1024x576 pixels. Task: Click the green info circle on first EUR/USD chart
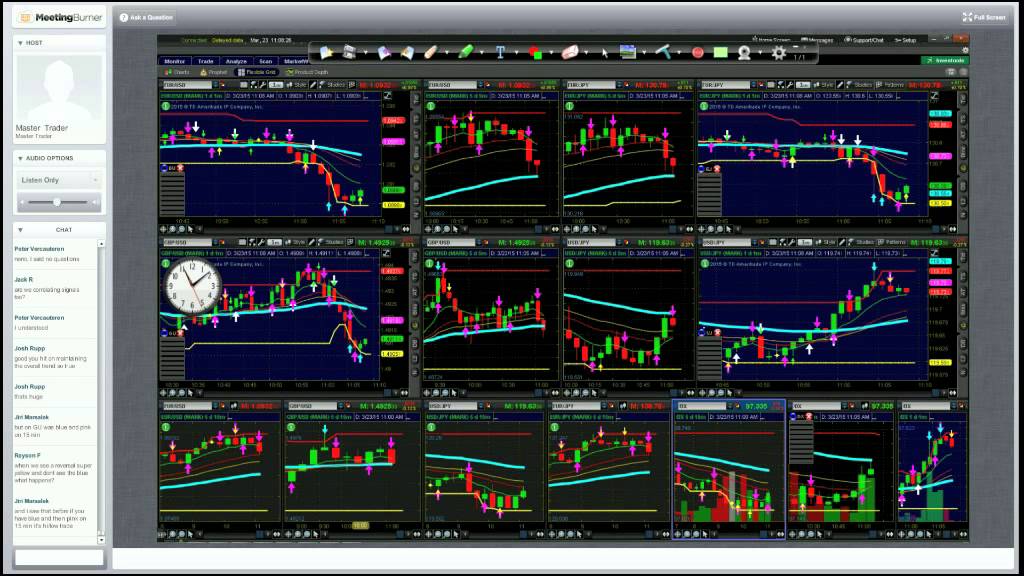coord(166,106)
